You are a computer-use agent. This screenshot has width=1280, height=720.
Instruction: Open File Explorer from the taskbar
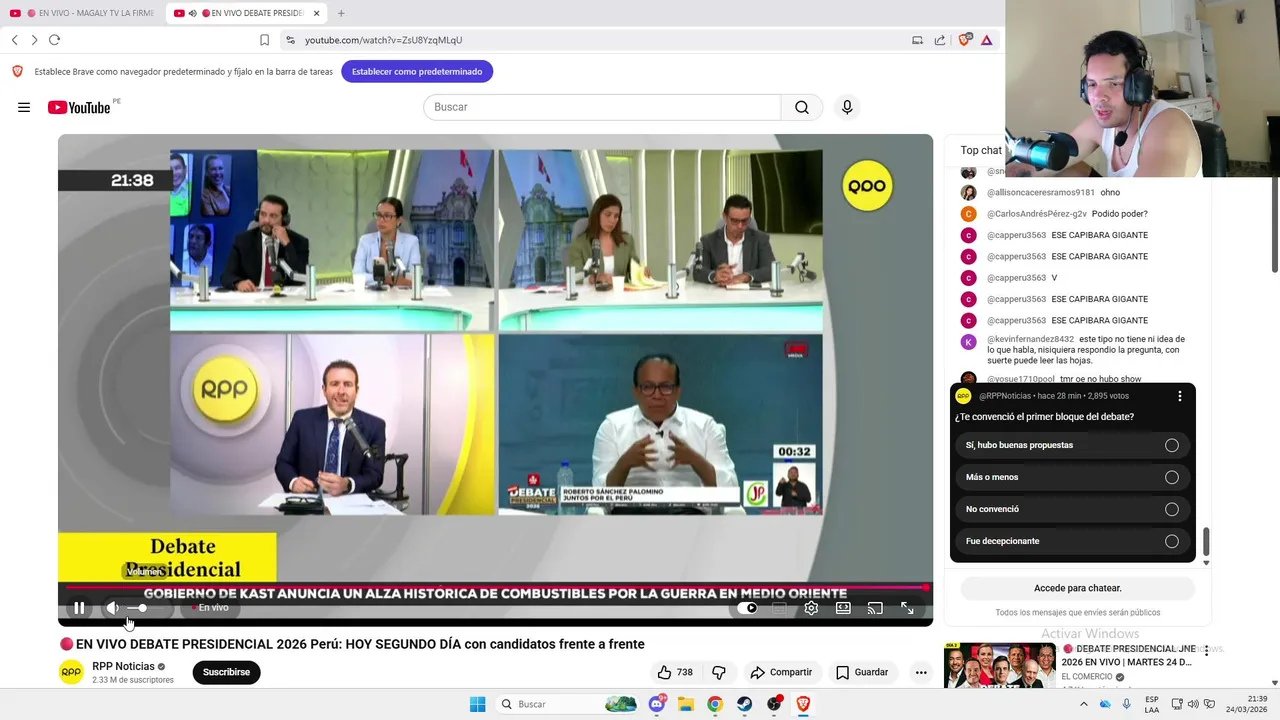686,704
